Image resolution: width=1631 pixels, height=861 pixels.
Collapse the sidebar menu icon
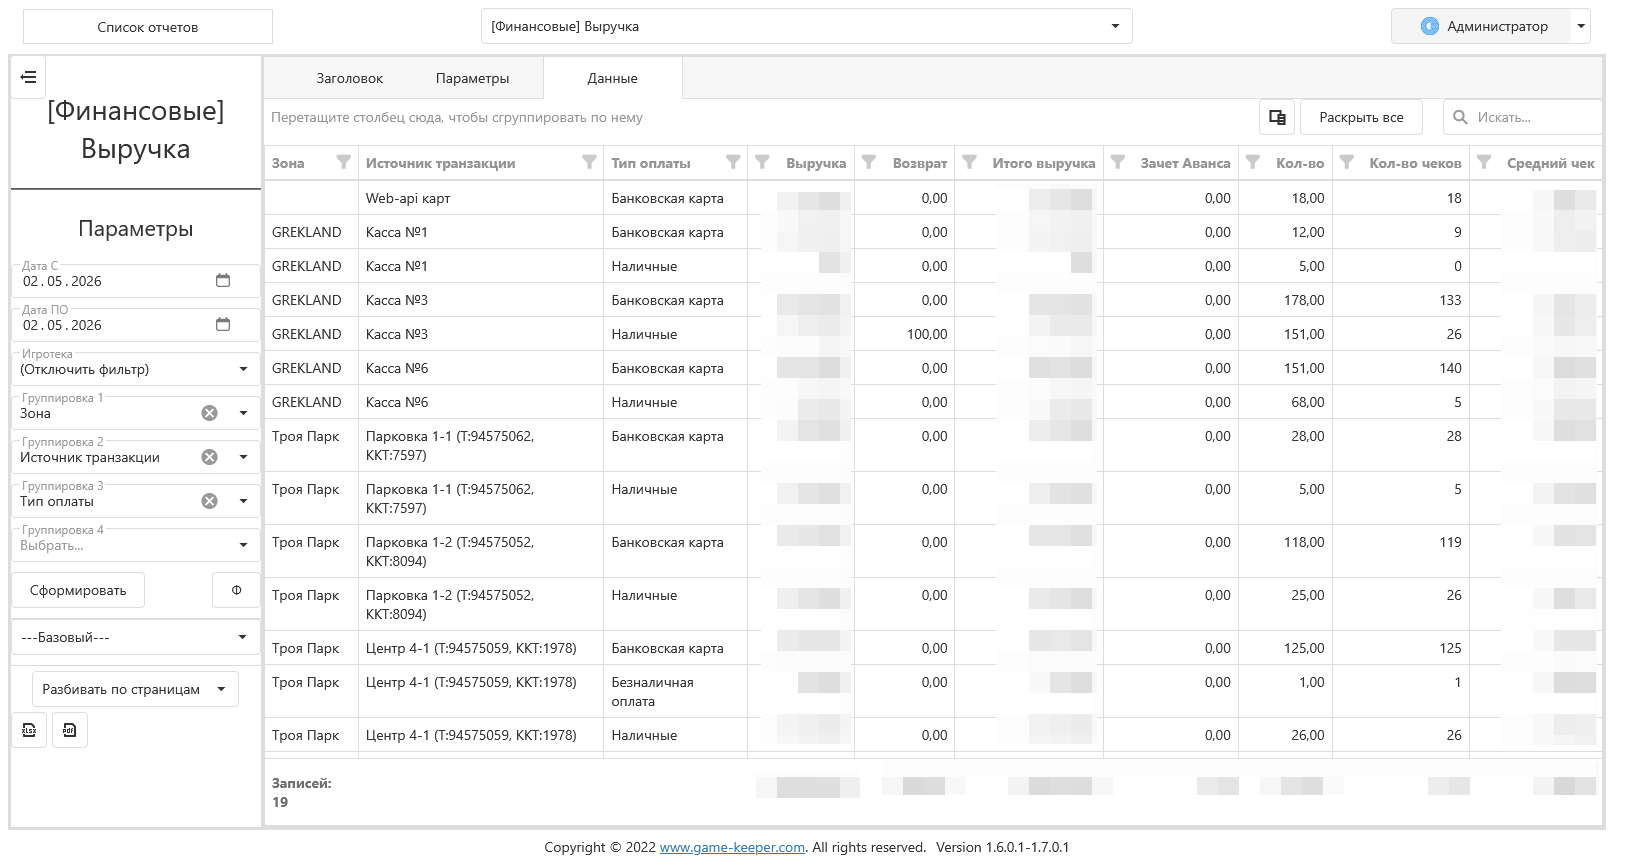tap(28, 77)
